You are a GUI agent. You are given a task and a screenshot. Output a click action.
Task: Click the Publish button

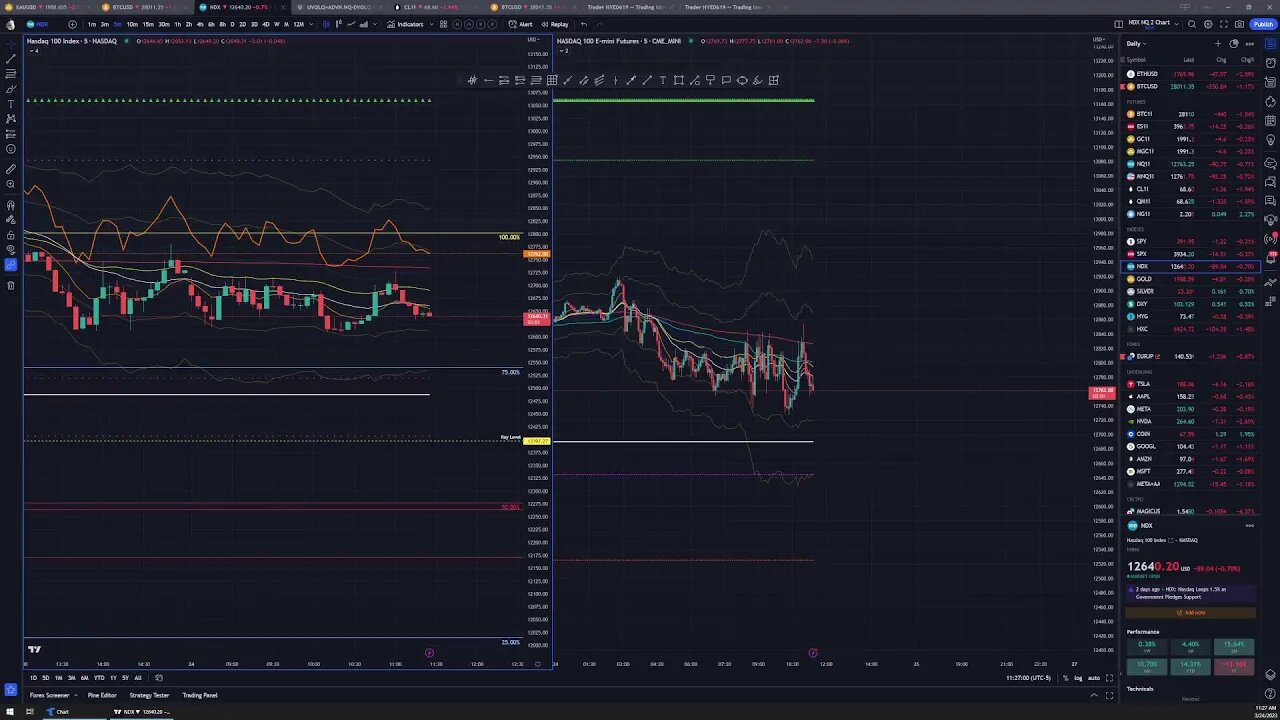(x=1263, y=24)
